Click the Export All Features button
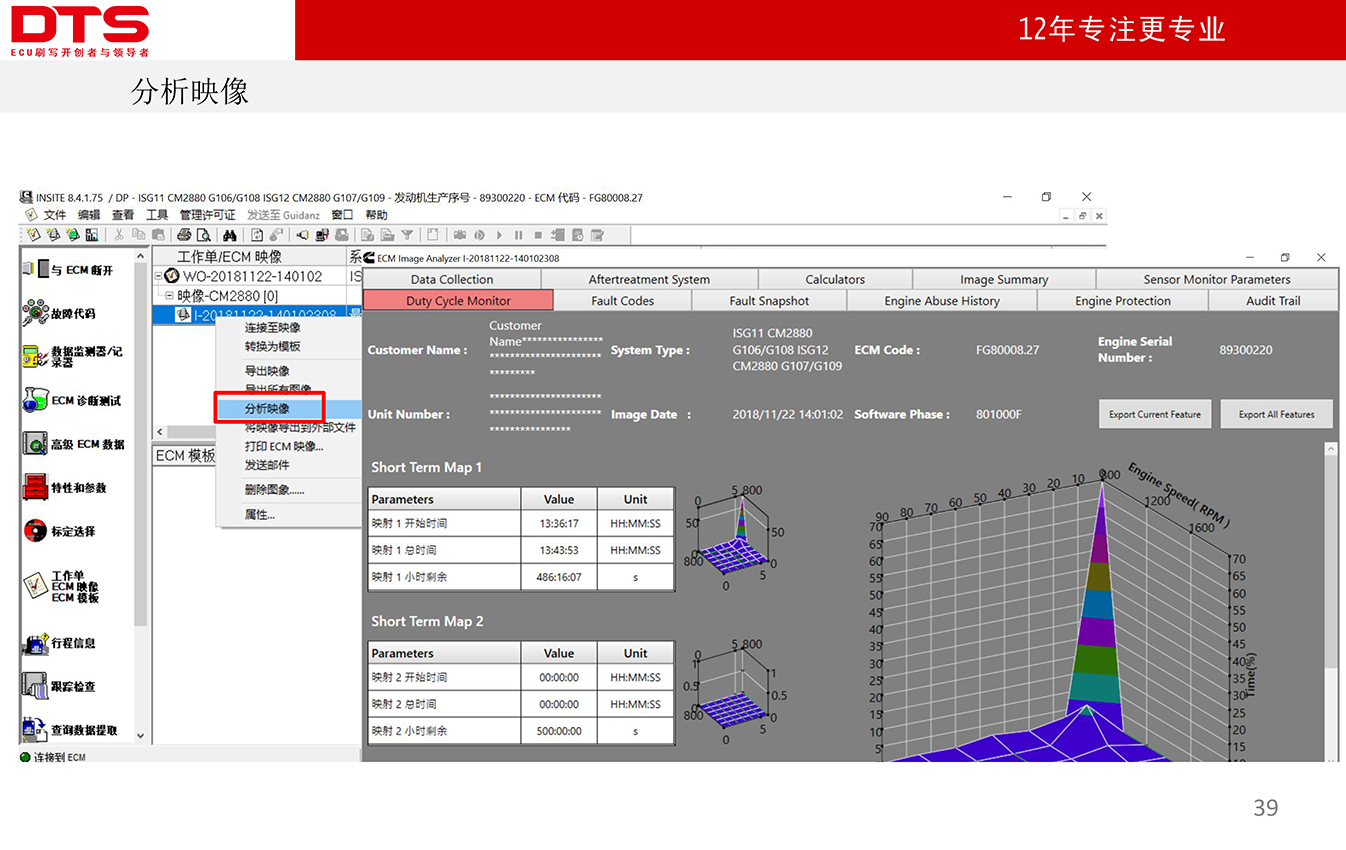Image resolution: width=1346 pixels, height=850 pixels. click(1277, 414)
